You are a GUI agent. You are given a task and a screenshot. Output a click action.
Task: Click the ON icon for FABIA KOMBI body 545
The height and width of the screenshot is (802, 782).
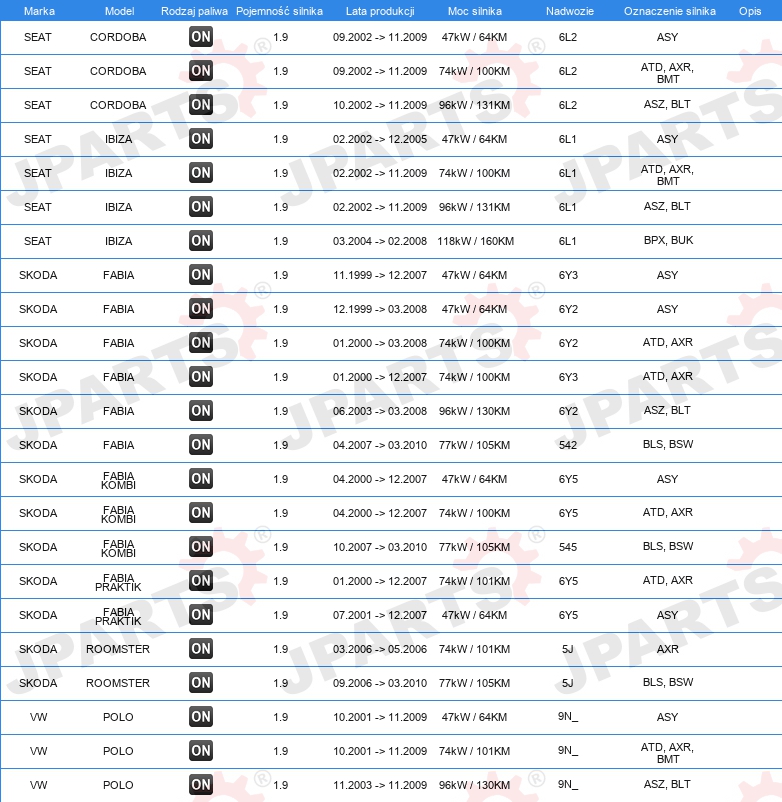[200, 547]
